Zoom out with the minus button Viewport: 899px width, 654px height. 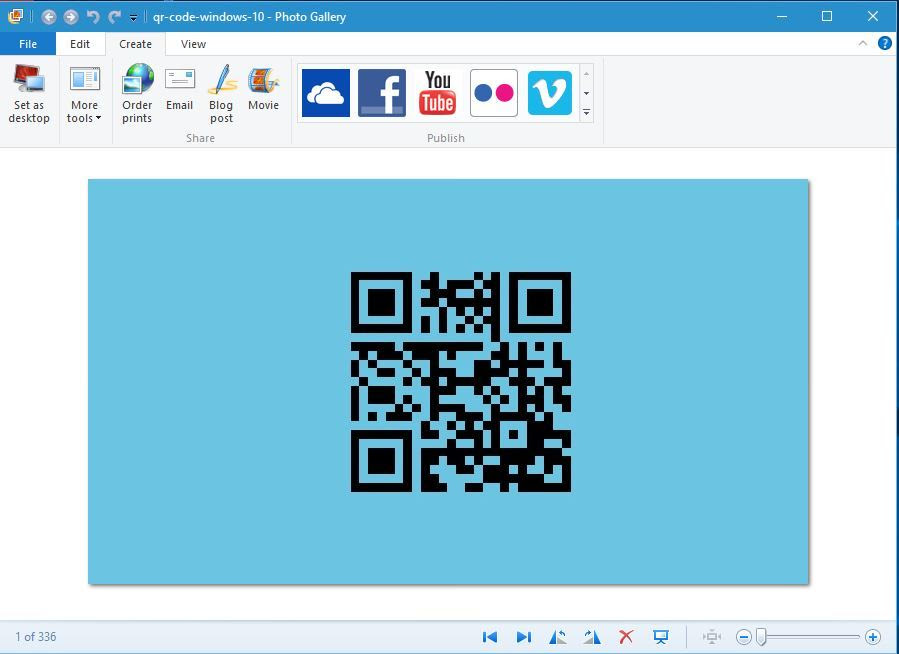pyautogui.click(x=744, y=637)
